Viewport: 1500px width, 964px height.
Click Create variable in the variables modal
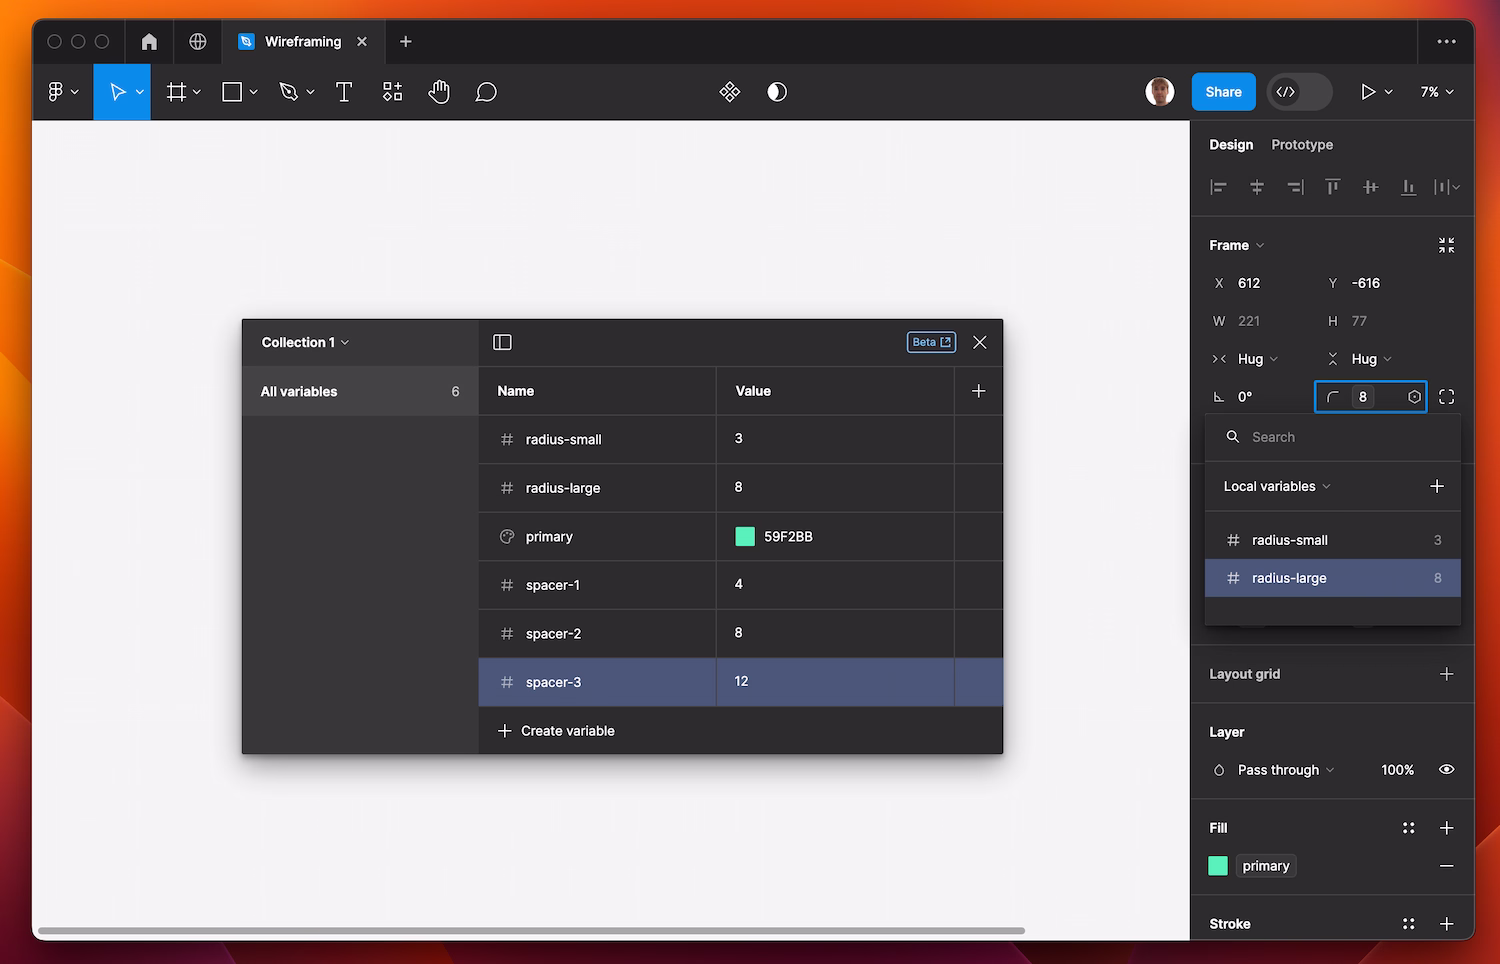click(x=556, y=730)
